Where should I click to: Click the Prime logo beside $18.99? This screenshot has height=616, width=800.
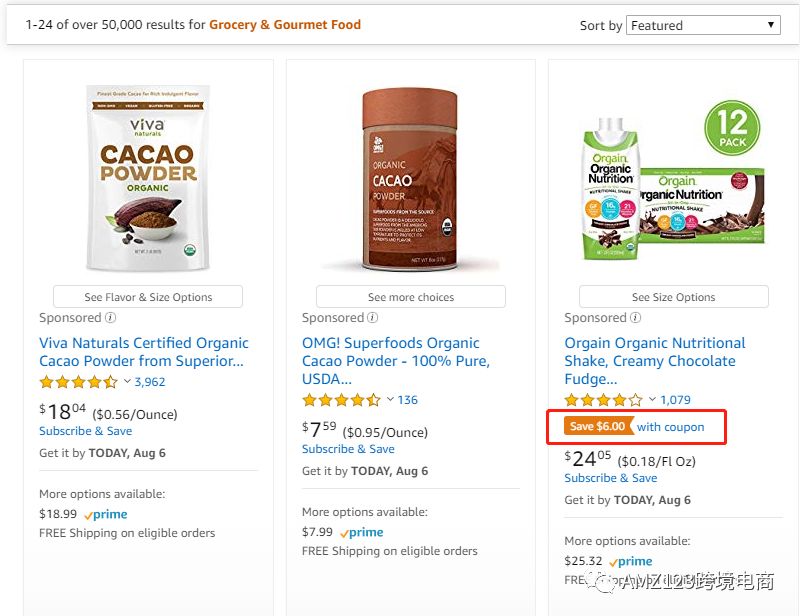(106, 515)
